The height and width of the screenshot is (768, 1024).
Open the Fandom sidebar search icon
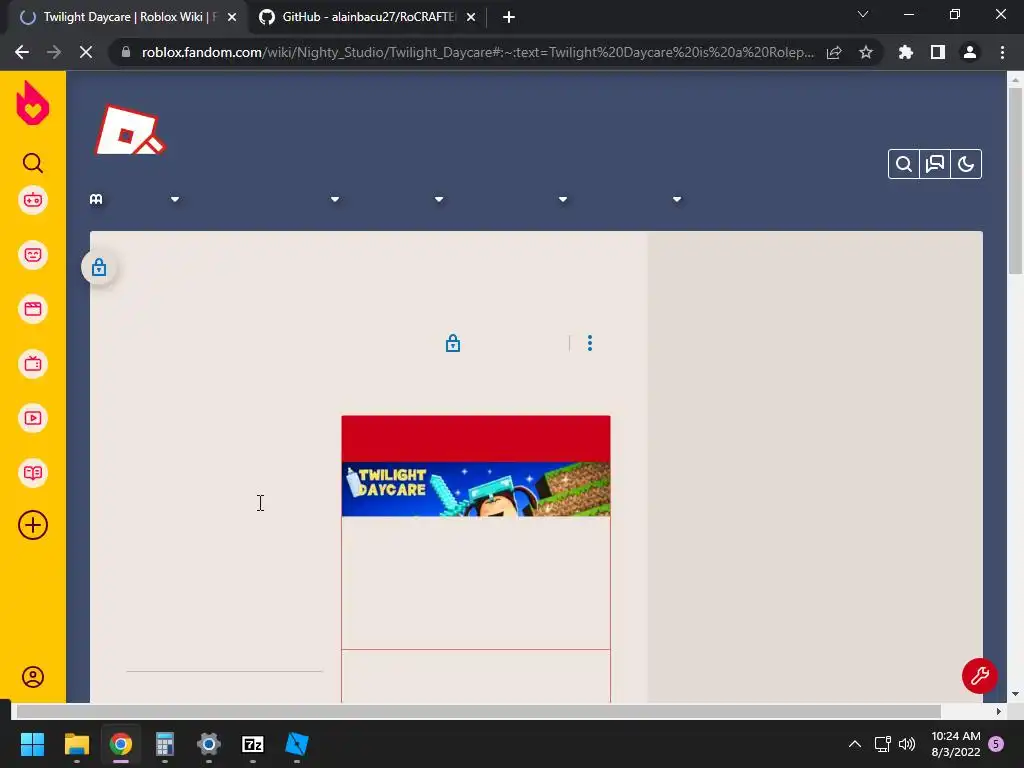33,163
